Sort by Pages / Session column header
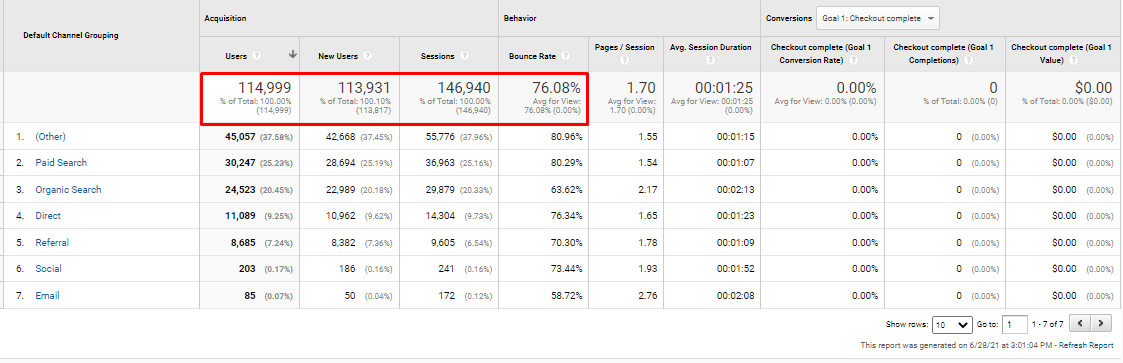The height and width of the screenshot is (363, 1123). tap(625, 47)
